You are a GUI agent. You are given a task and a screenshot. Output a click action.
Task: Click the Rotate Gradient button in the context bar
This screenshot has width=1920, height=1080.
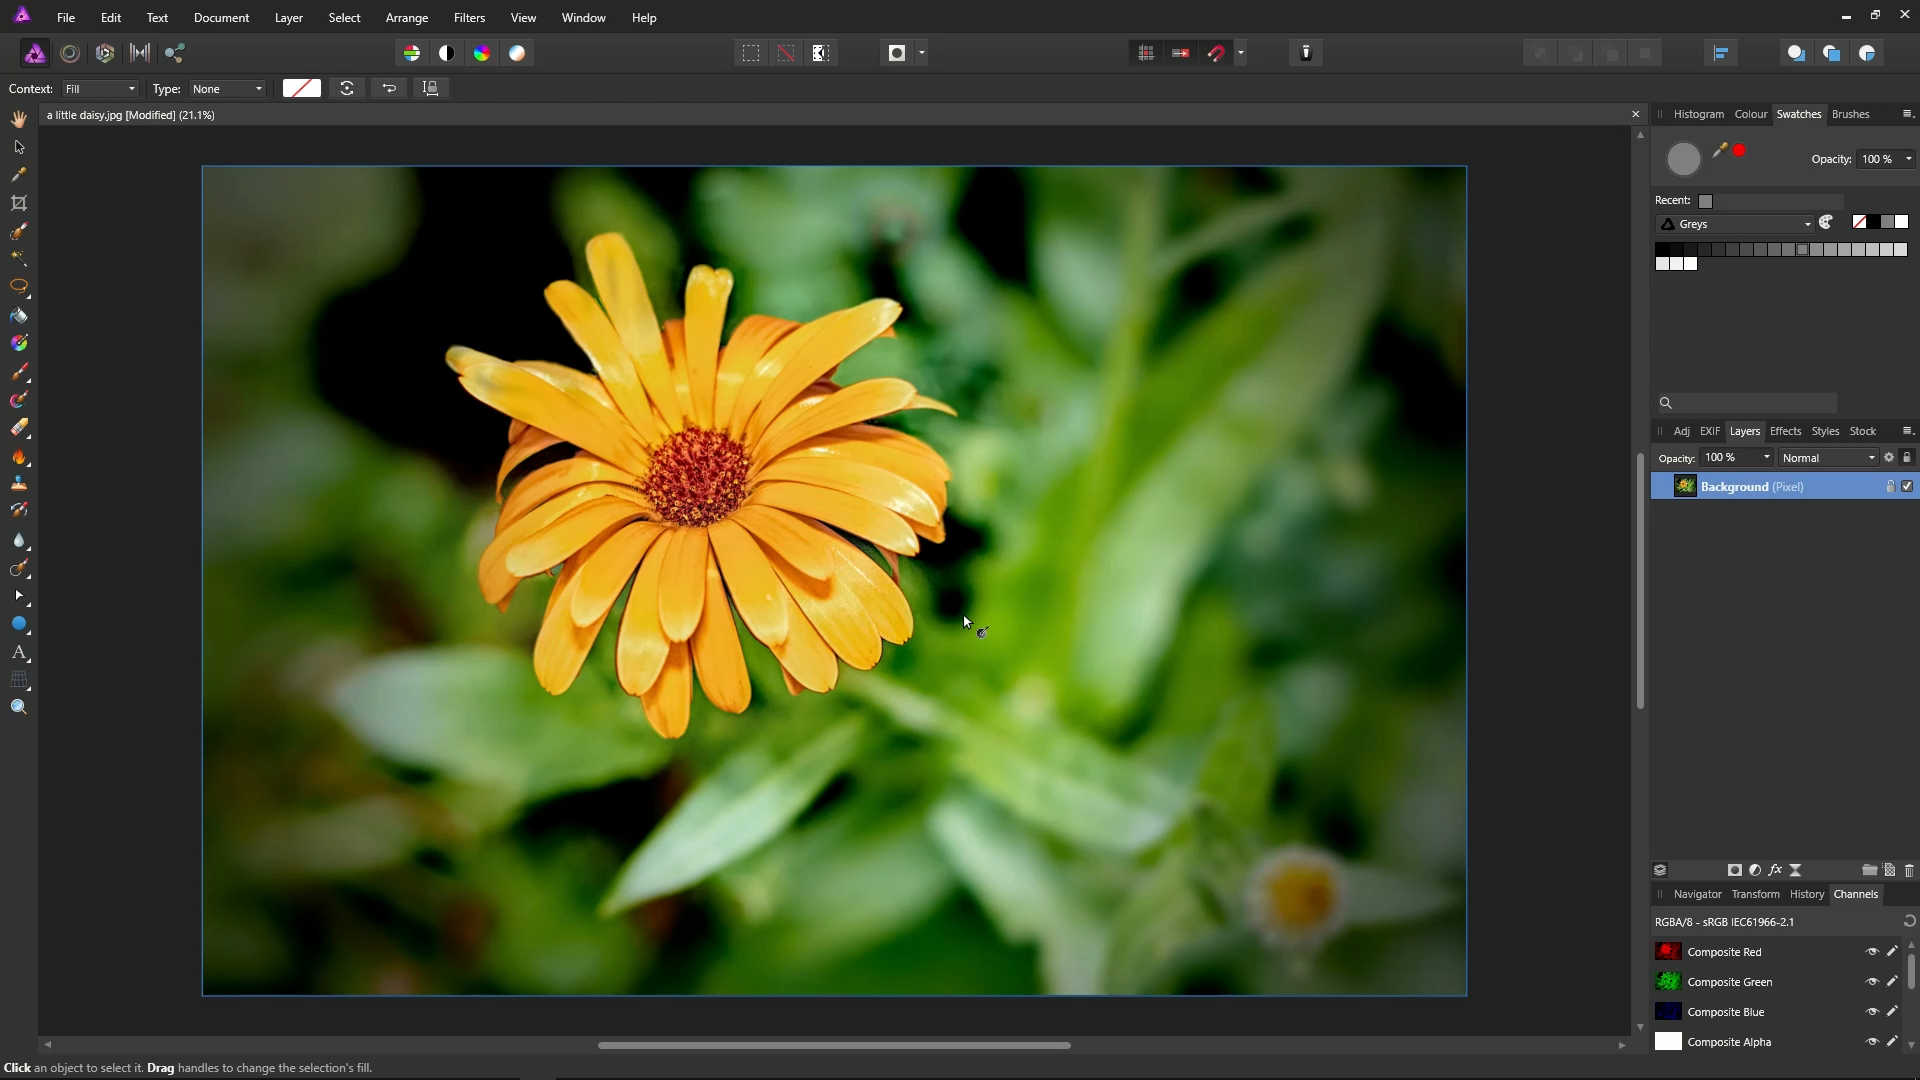point(347,88)
